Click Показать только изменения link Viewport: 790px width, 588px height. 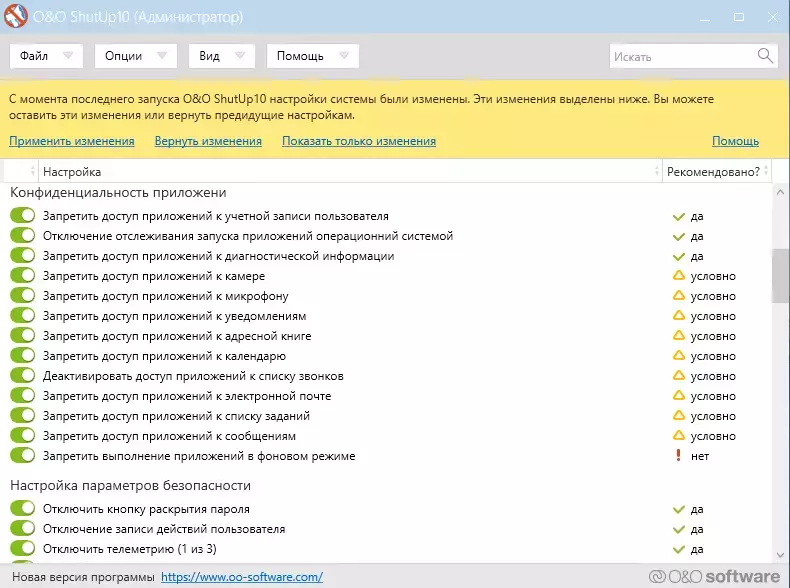tap(359, 141)
